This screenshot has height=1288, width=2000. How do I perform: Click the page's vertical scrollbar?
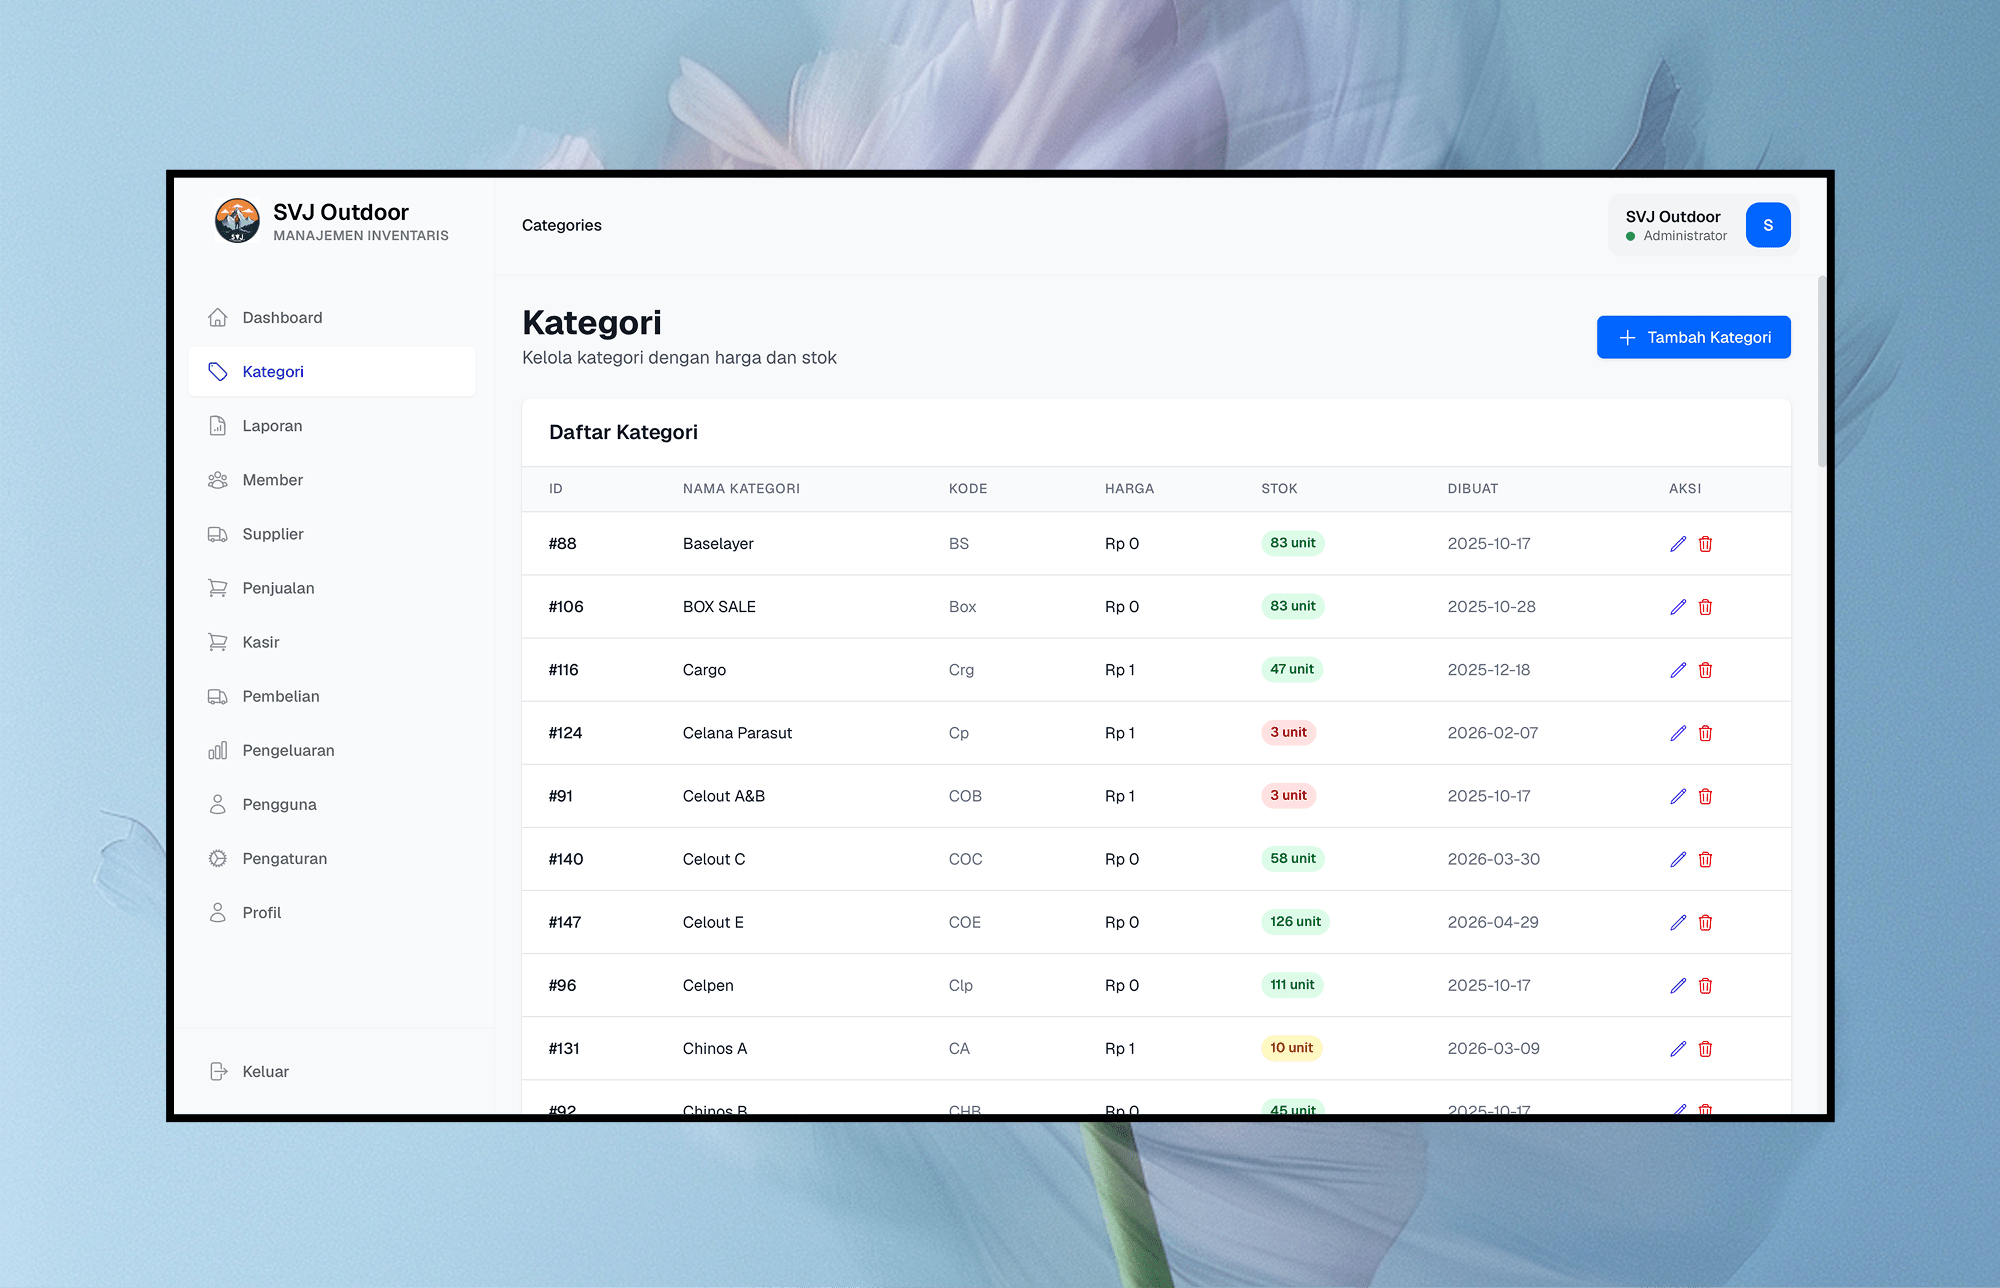point(1821,371)
